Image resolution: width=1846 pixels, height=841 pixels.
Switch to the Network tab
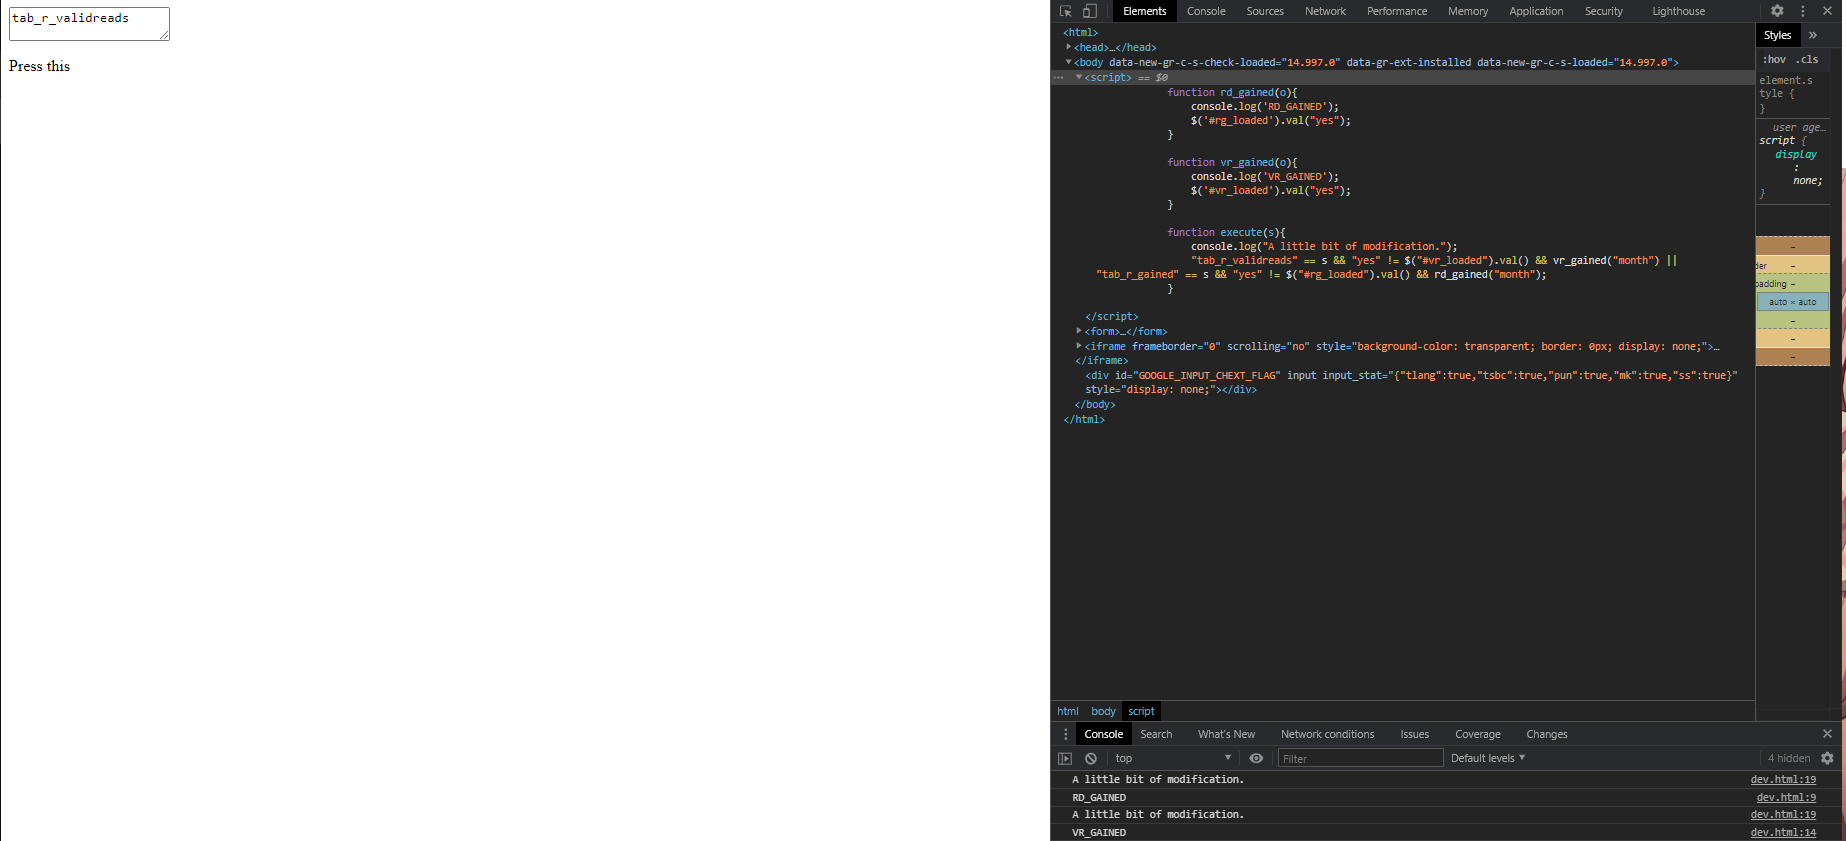point(1325,11)
